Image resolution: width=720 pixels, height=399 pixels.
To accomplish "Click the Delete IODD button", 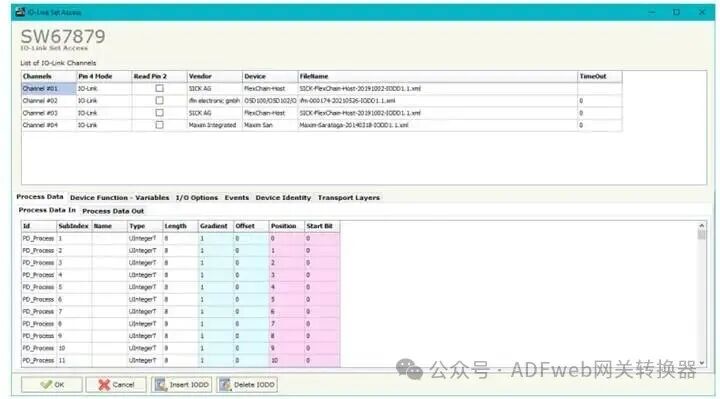I will point(247,385).
